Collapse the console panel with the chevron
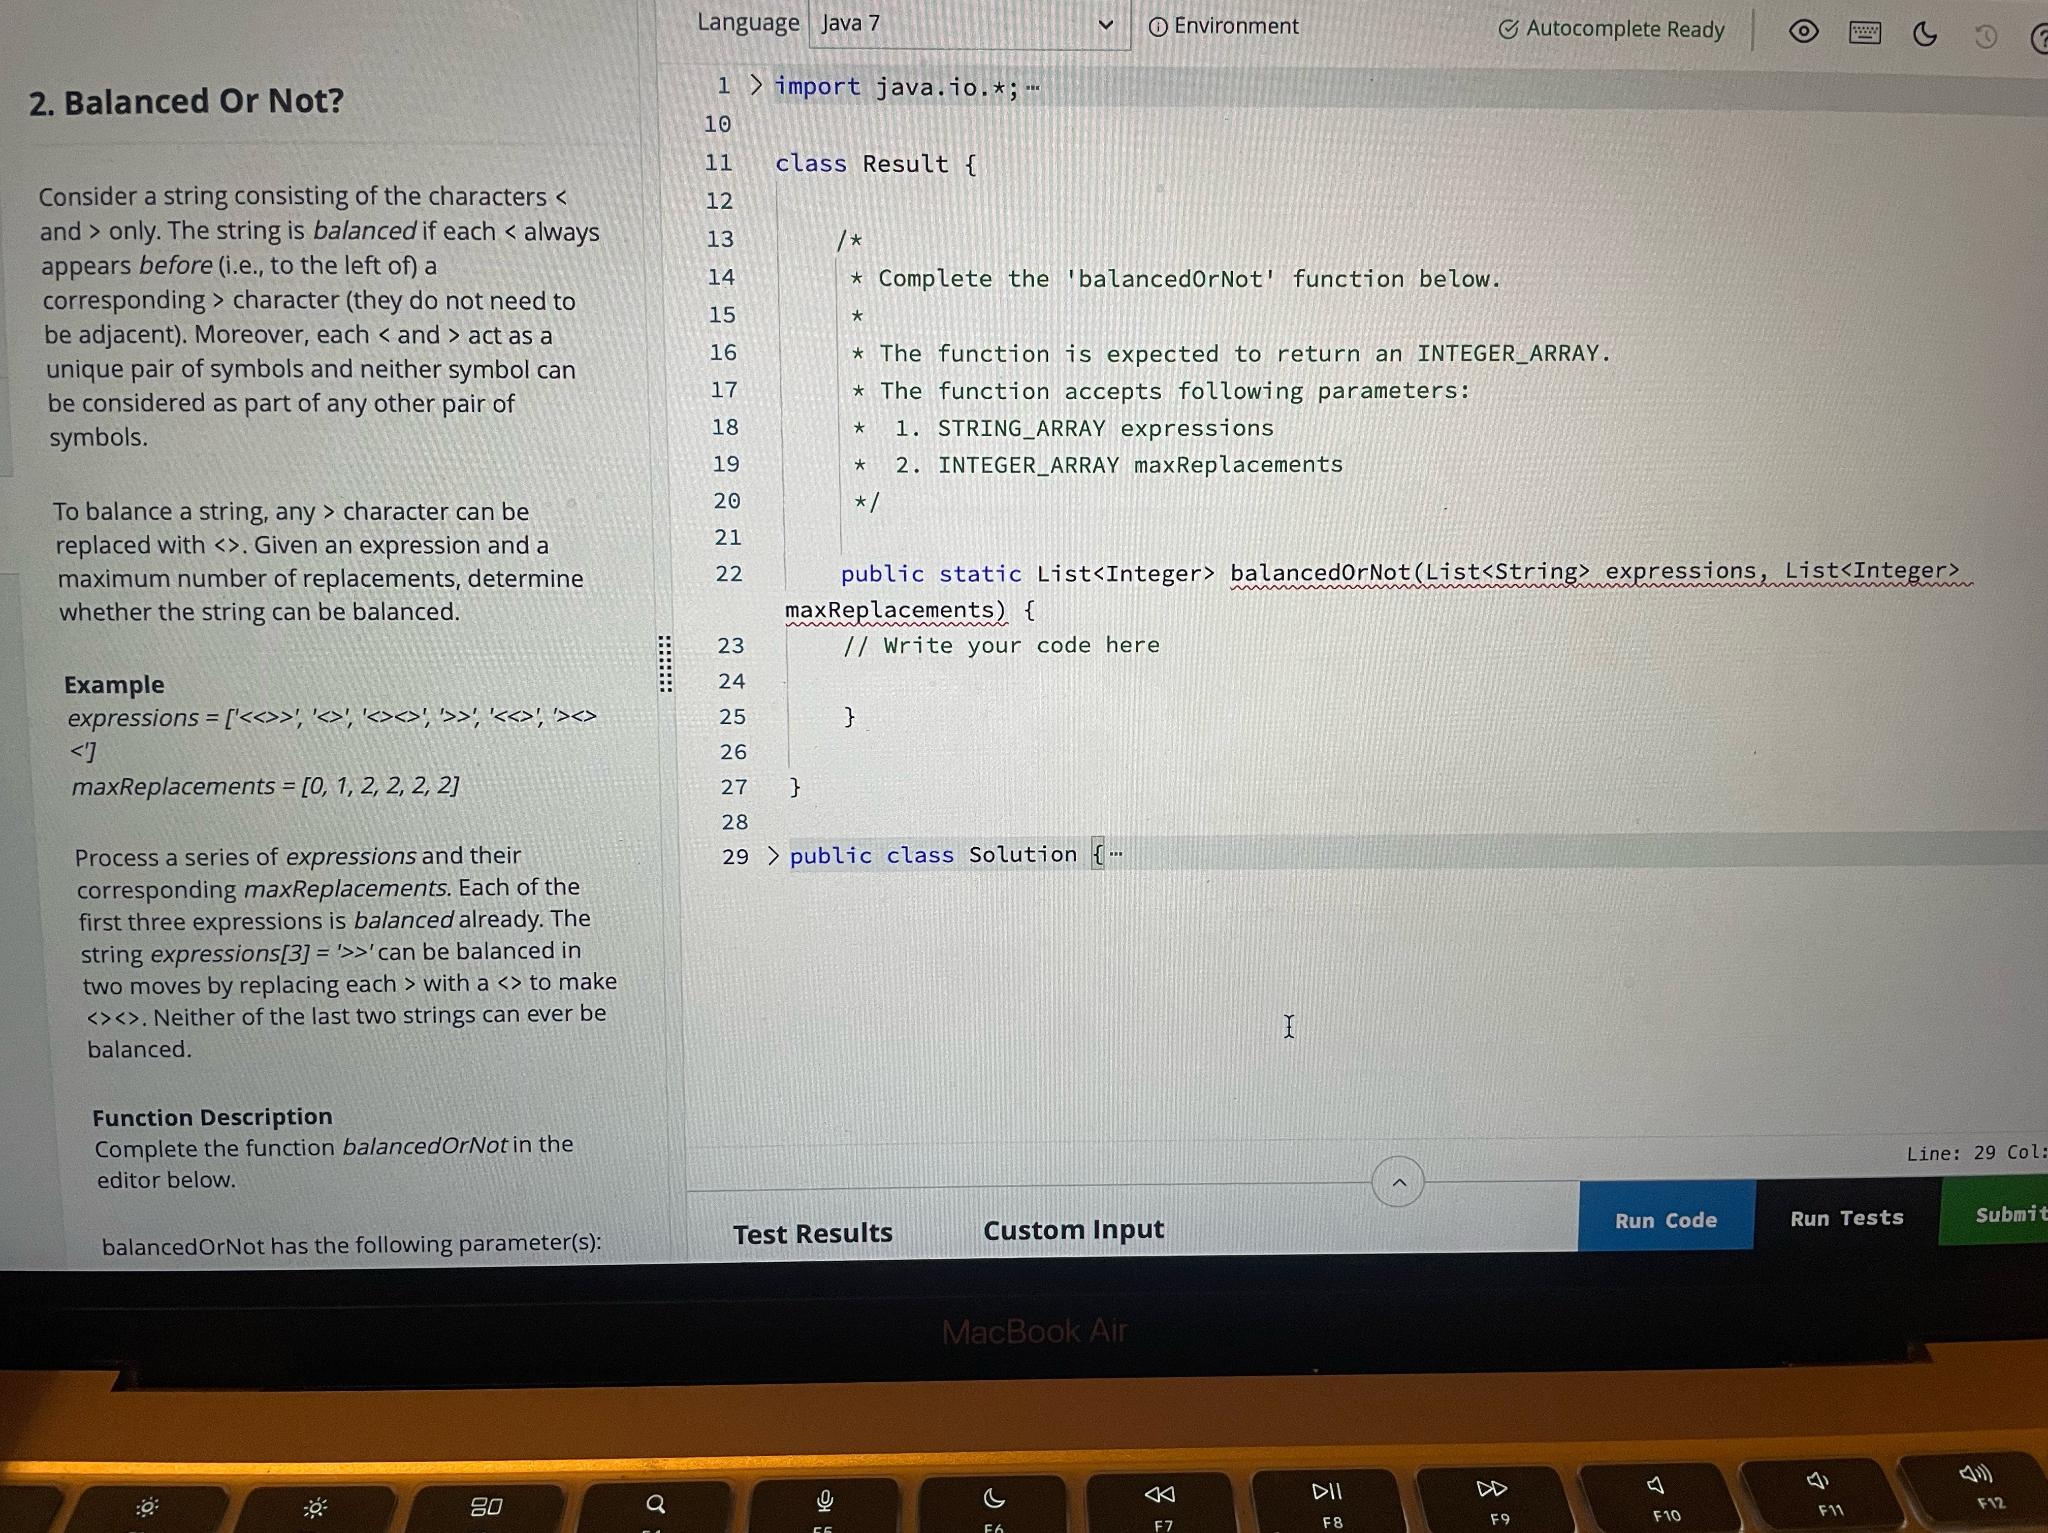The width and height of the screenshot is (2048, 1533). click(x=1398, y=1183)
